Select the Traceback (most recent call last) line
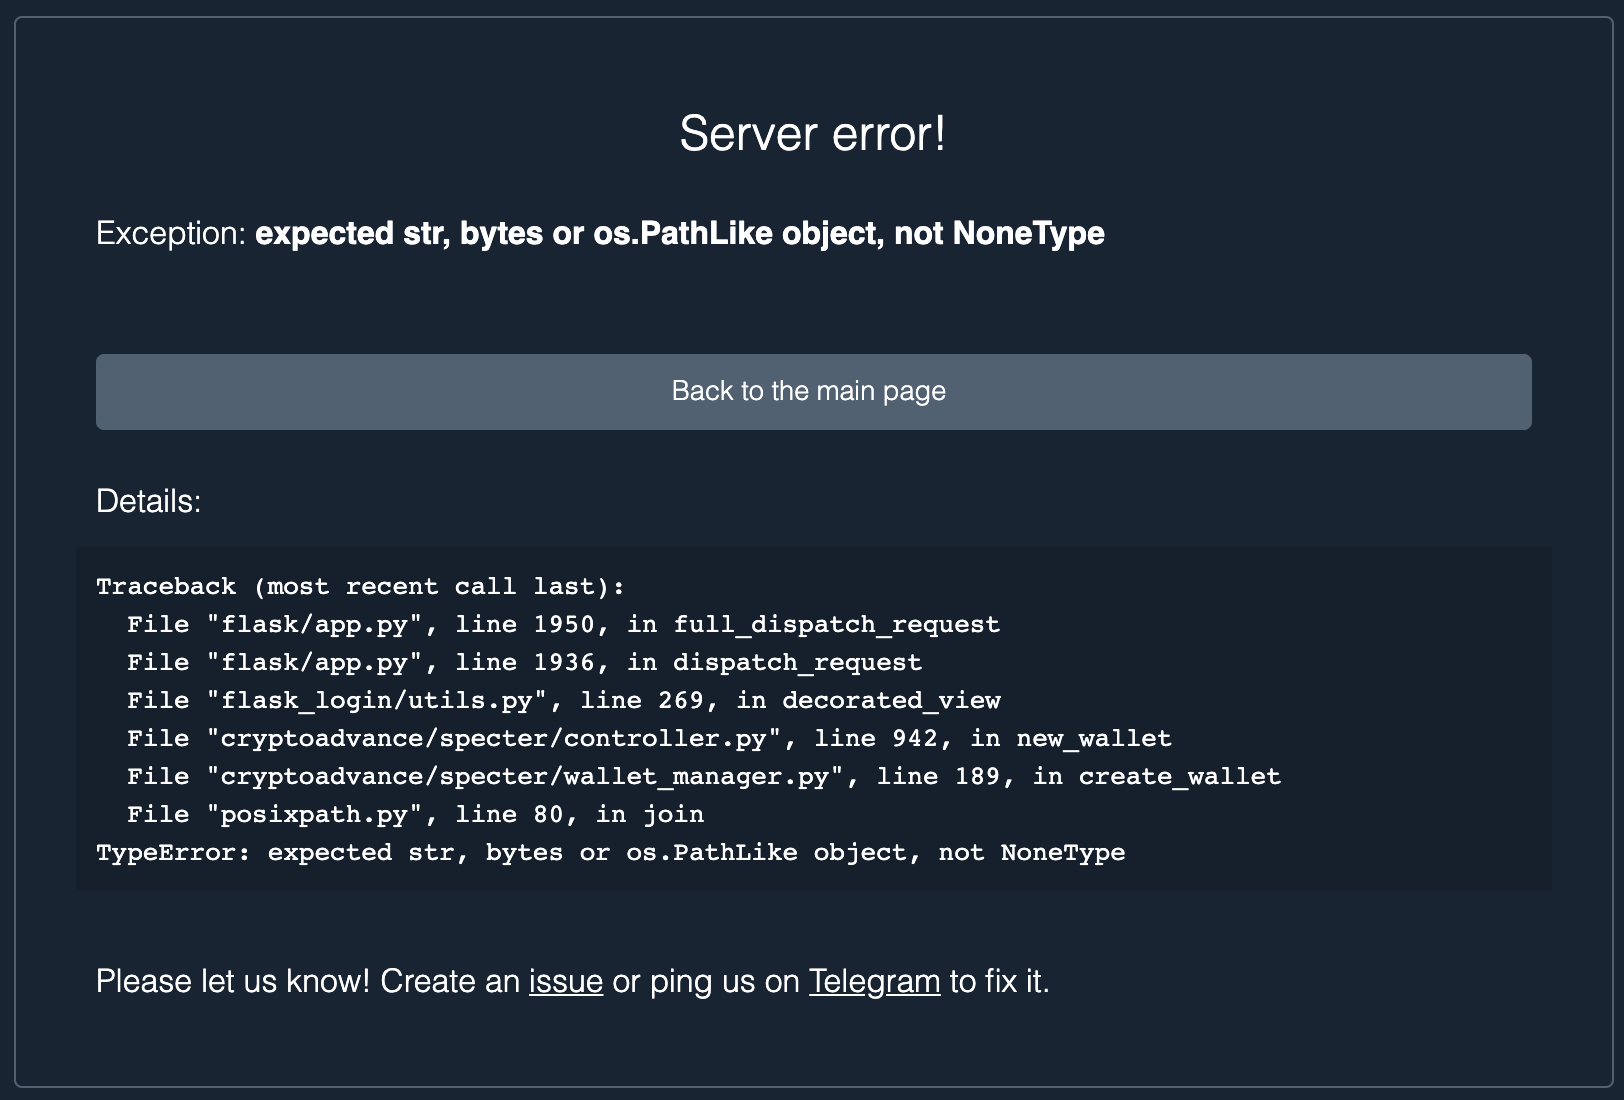The image size is (1624, 1100). click(360, 587)
